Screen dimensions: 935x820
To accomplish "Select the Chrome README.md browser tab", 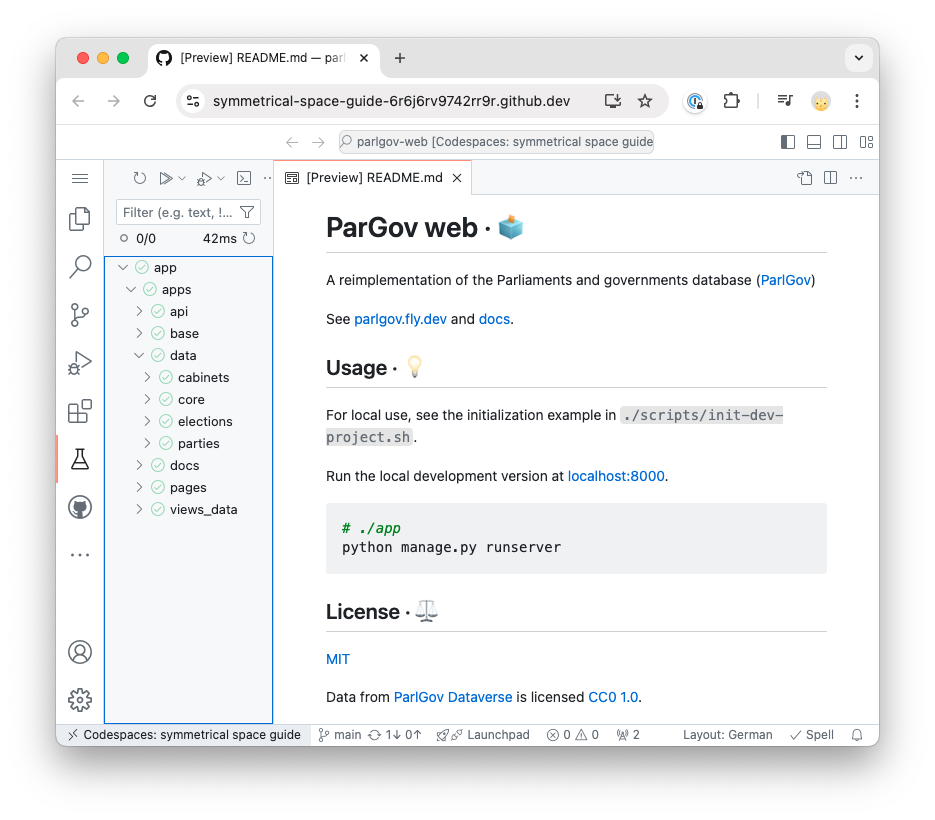I will pos(262,58).
